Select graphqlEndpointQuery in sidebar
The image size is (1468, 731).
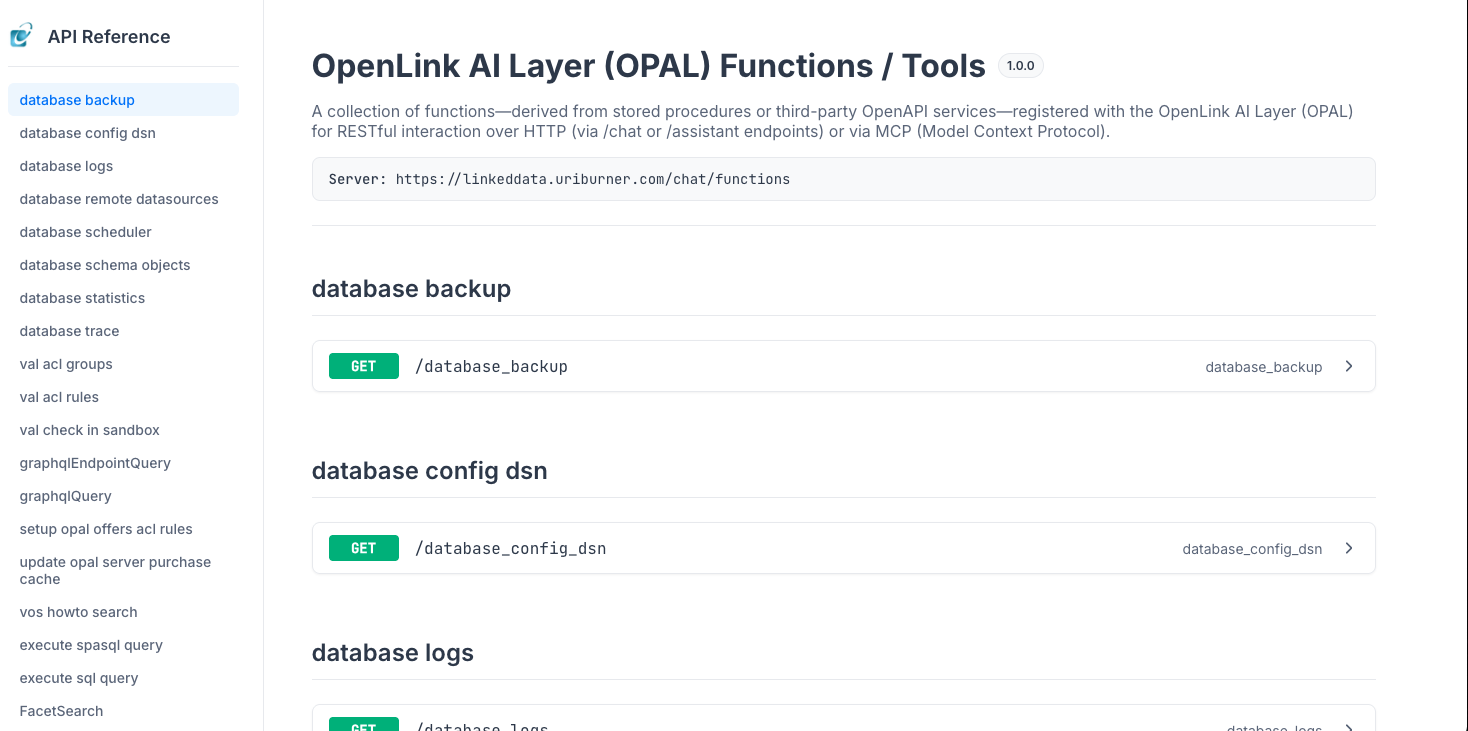pyautogui.click(x=123, y=463)
